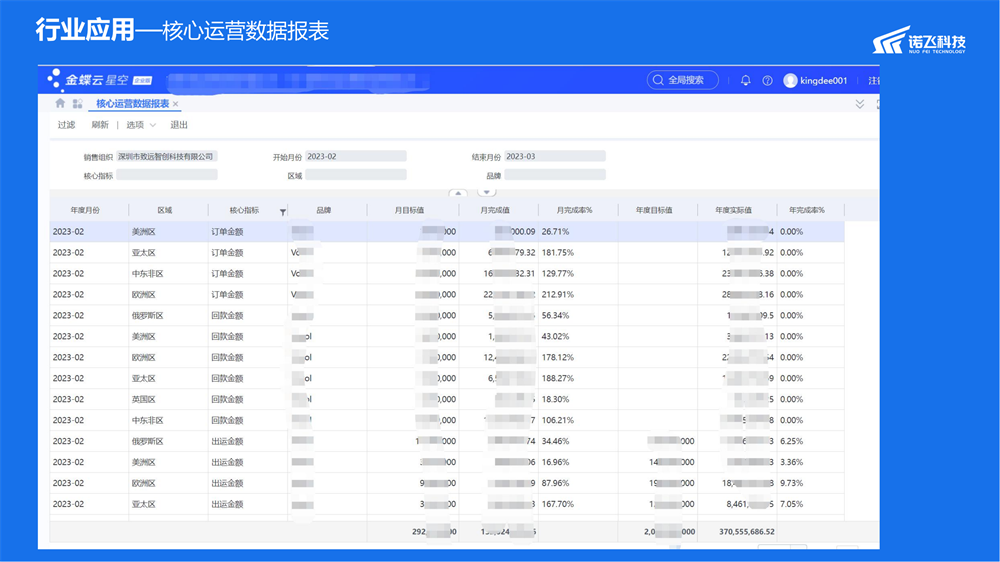Select the cell showing 178.12%
The width and height of the screenshot is (1000, 562).
(x=578, y=357)
